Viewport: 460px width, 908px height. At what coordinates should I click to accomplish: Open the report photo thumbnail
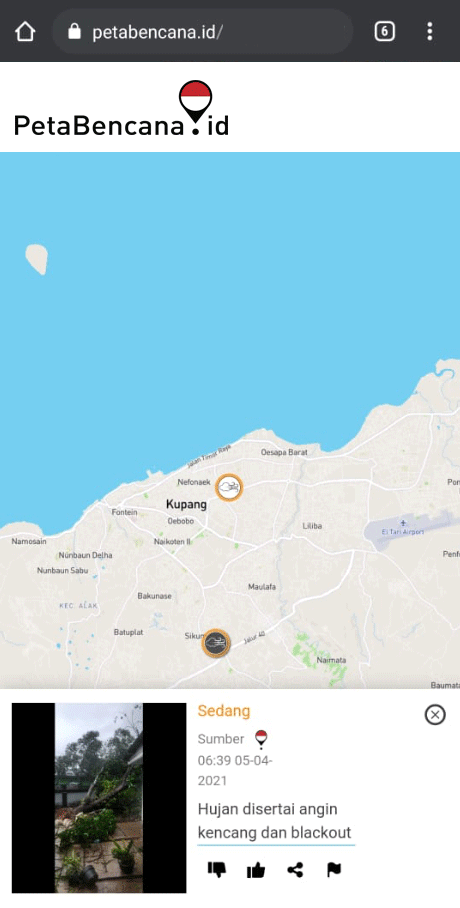point(99,797)
